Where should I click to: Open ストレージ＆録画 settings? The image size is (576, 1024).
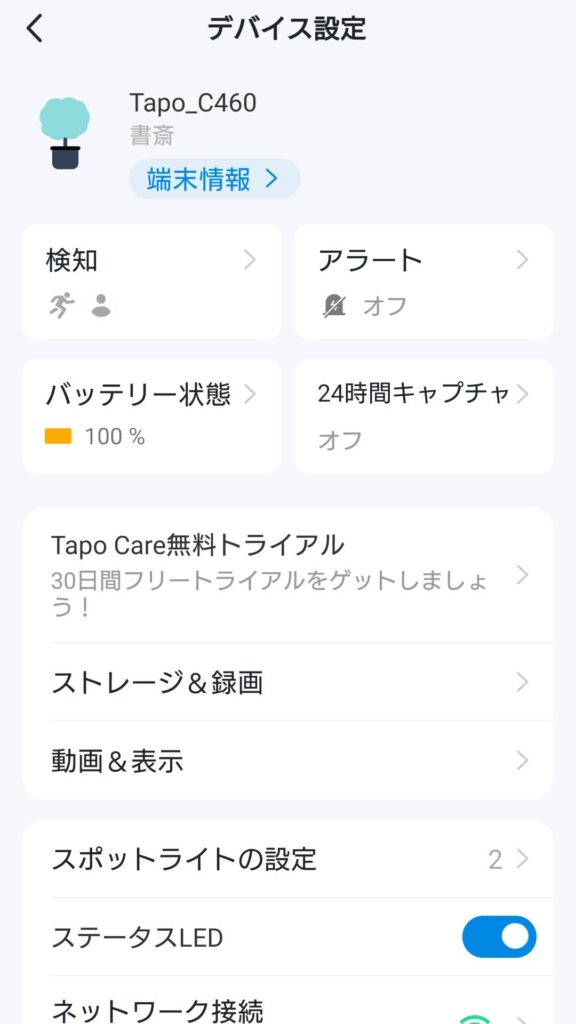point(288,682)
